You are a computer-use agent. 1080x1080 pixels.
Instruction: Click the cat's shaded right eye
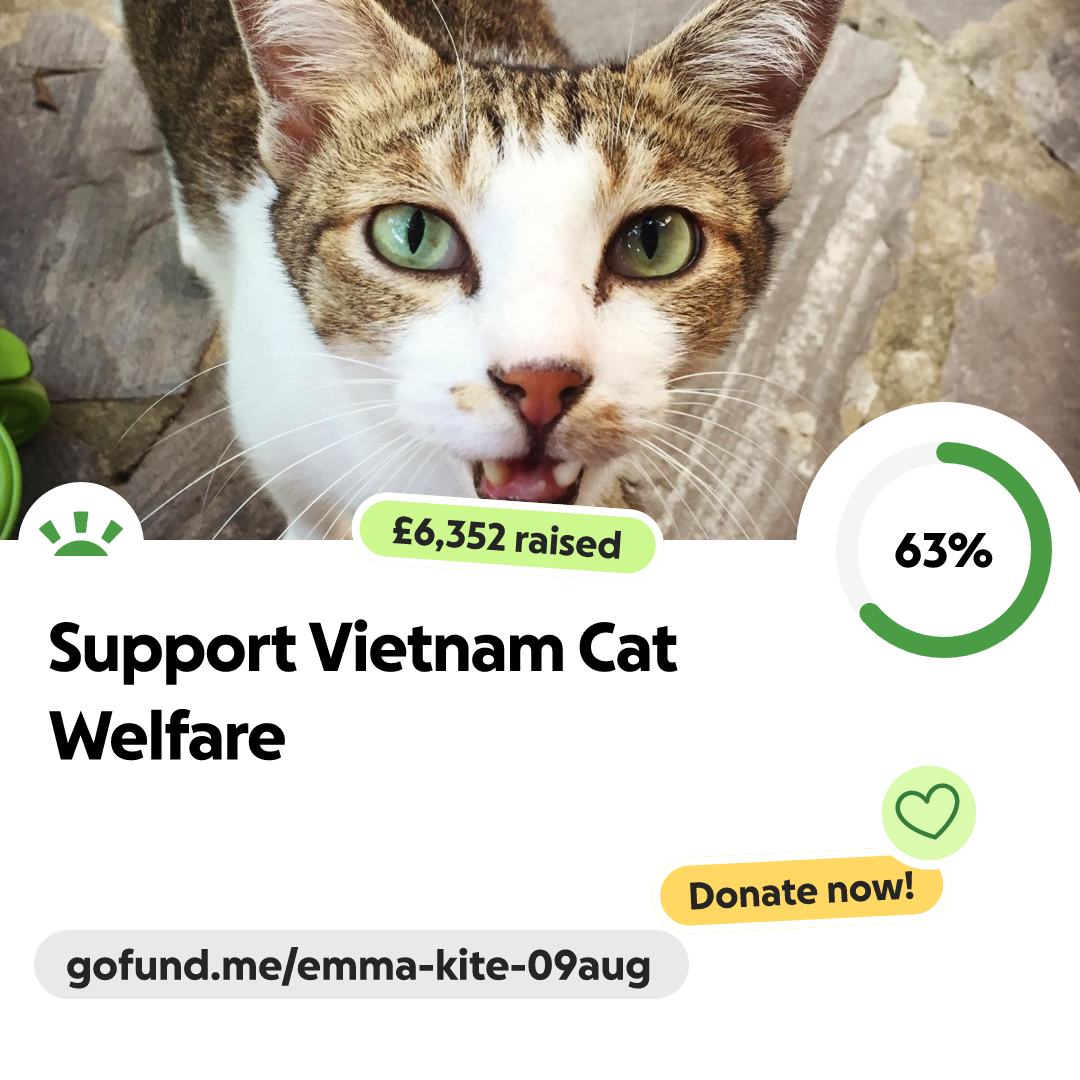tap(652, 242)
